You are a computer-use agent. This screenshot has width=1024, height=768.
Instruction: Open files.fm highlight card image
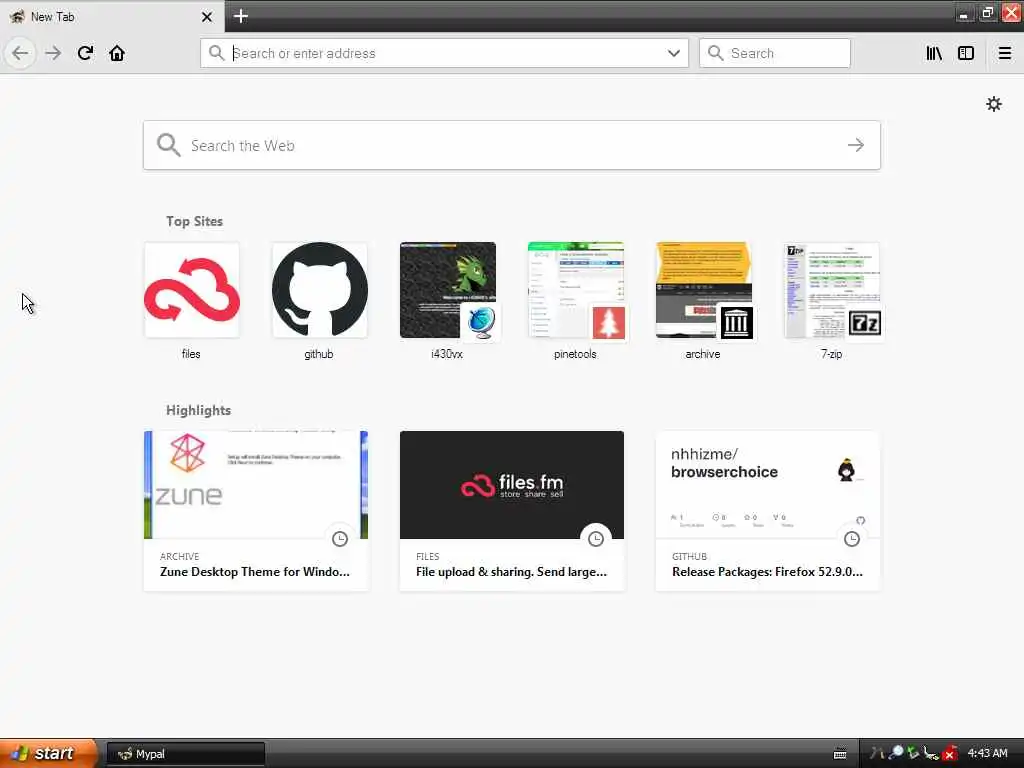(x=512, y=485)
